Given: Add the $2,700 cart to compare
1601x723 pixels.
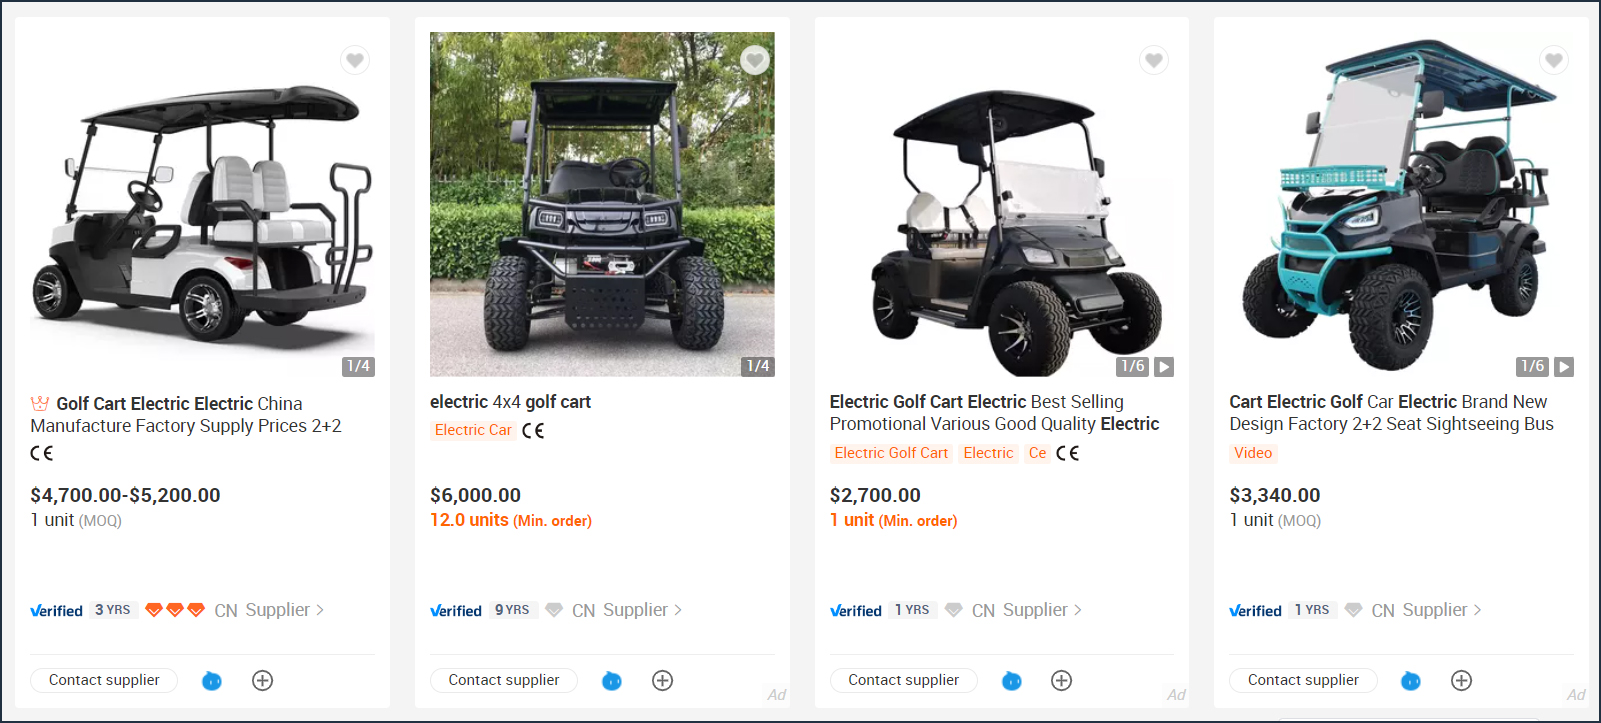Looking at the screenshot, I should click(1062, 681).
